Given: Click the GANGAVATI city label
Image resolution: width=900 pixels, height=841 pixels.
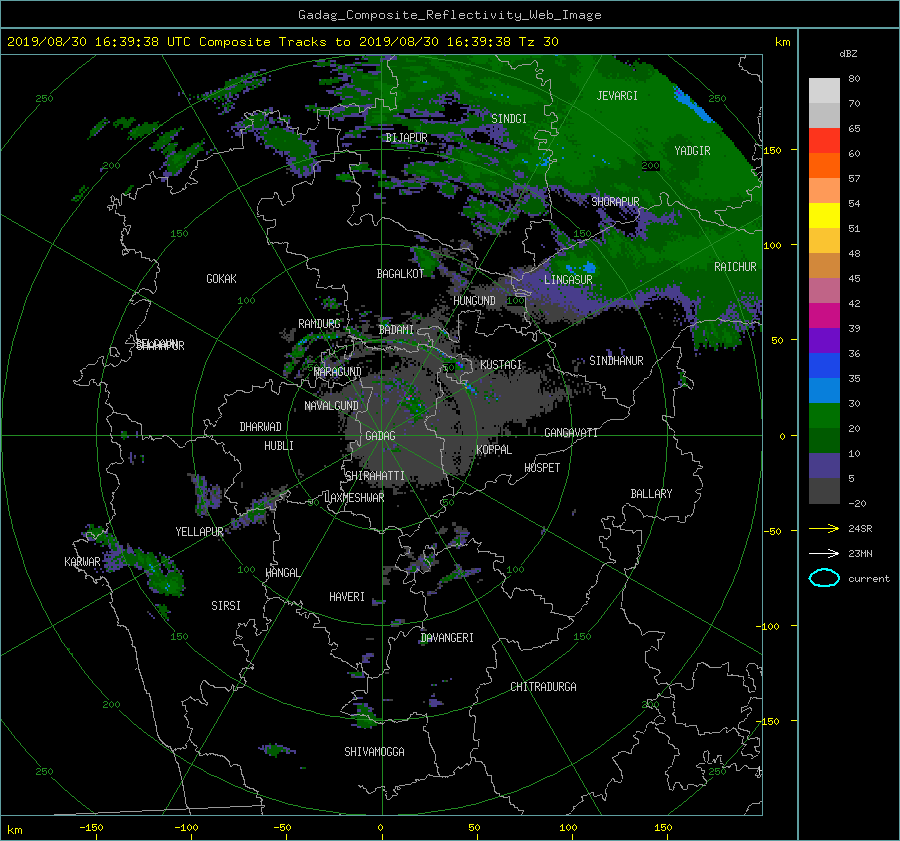Looking at the screenshot, I should coord(571,433).
